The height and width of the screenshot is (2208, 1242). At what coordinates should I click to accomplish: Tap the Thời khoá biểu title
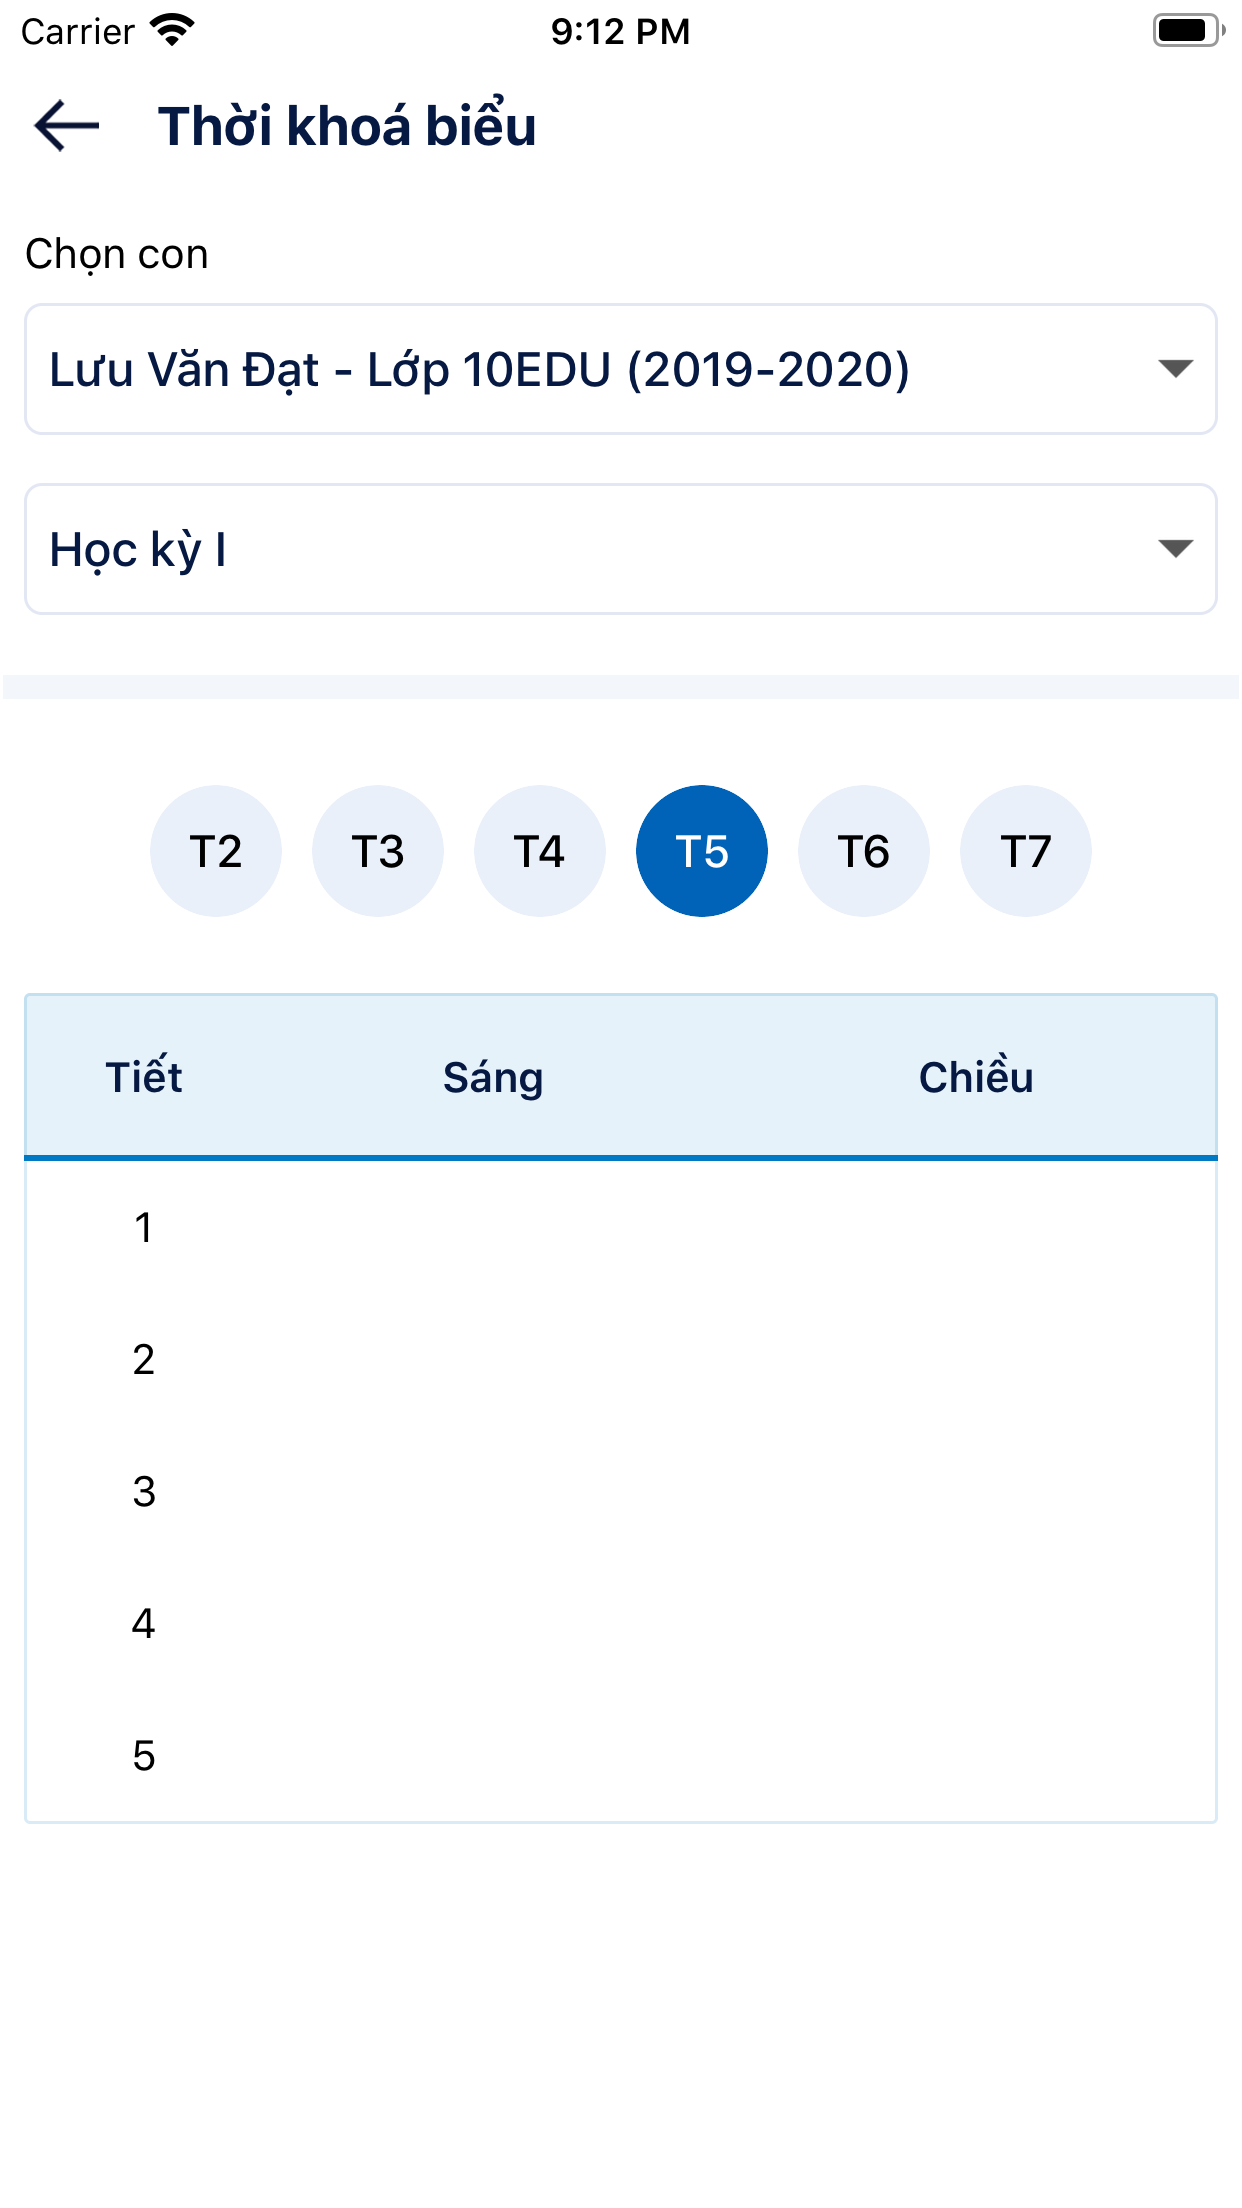[x=347, y=126]
